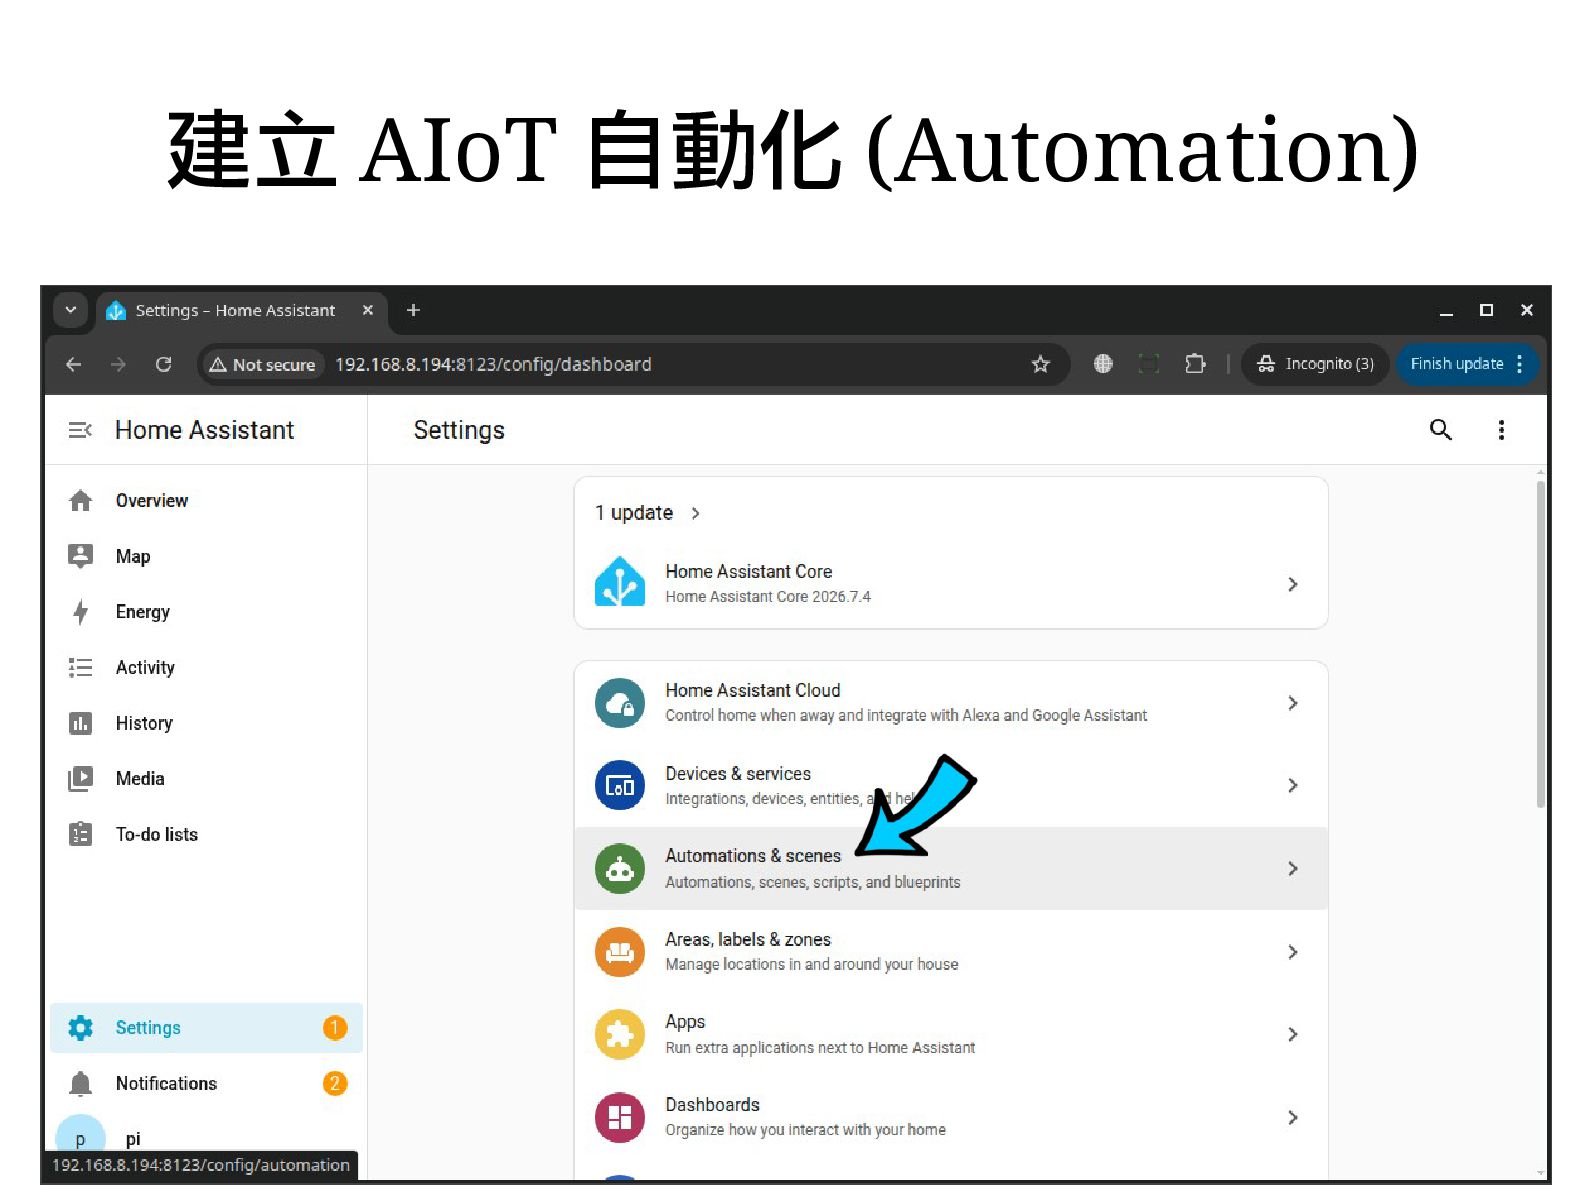Open Areas, labels & zones entry
The width and height of the screenshot is (1587, 1191).
pos(951,951)
